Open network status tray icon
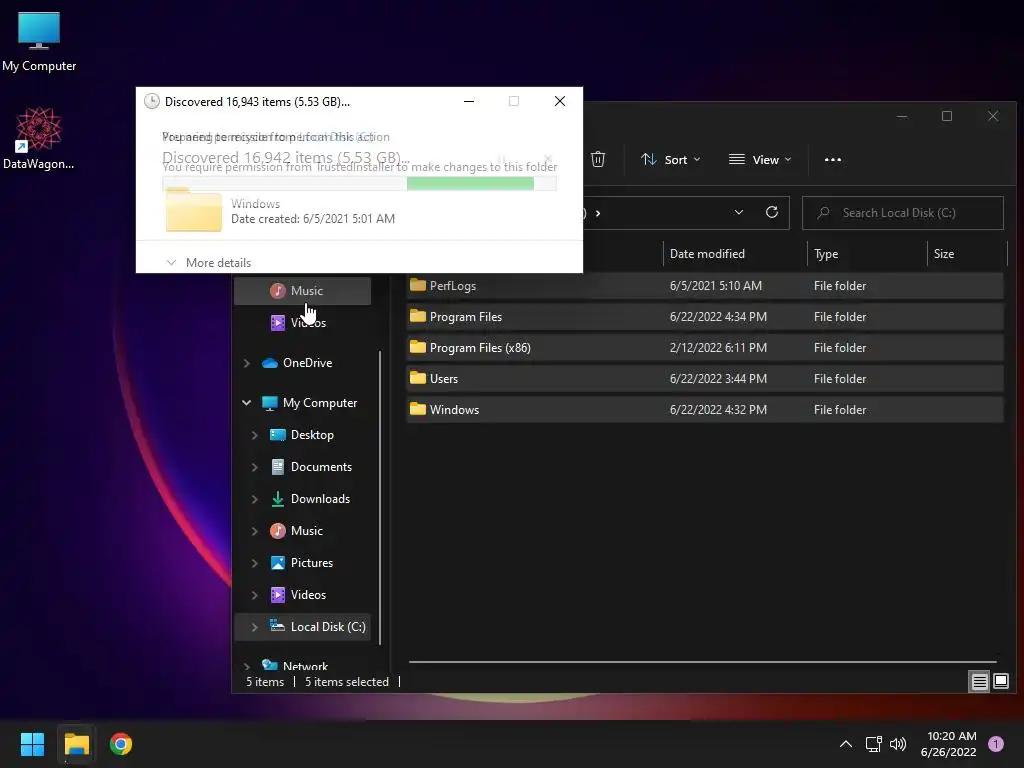This screenshot has width=1024, height=768. click(874, 744)
